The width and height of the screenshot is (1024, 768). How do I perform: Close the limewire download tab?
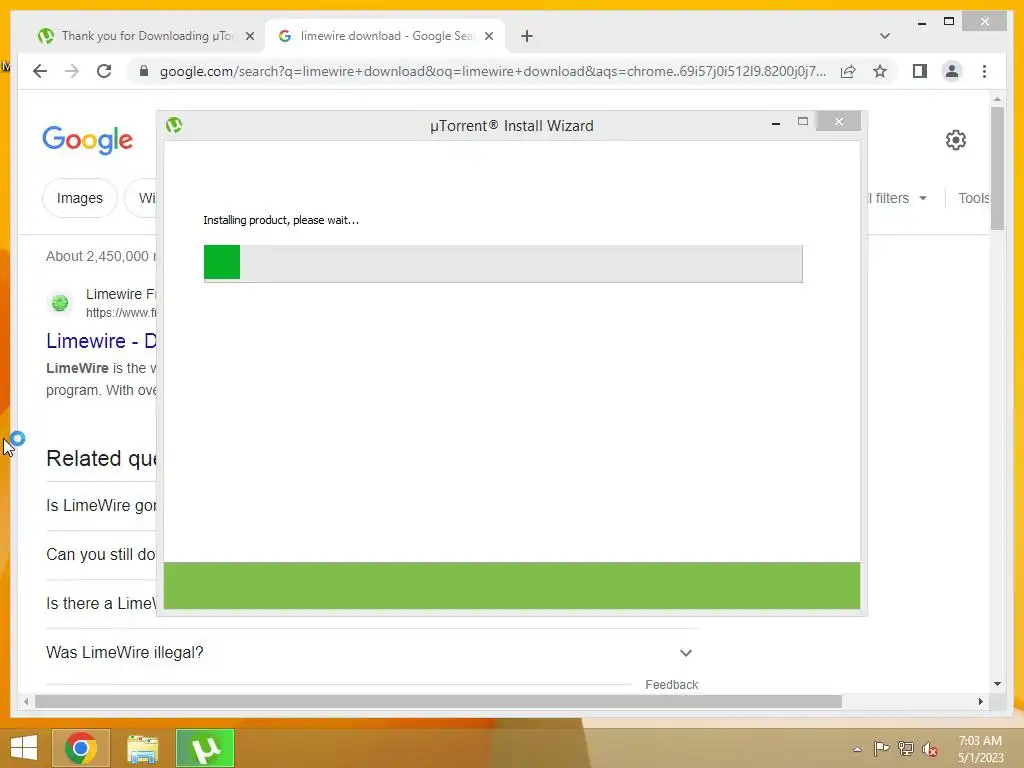488,36
